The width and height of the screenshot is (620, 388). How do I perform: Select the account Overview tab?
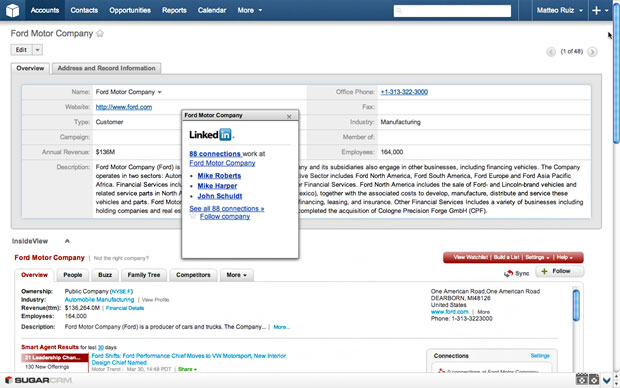30,68
